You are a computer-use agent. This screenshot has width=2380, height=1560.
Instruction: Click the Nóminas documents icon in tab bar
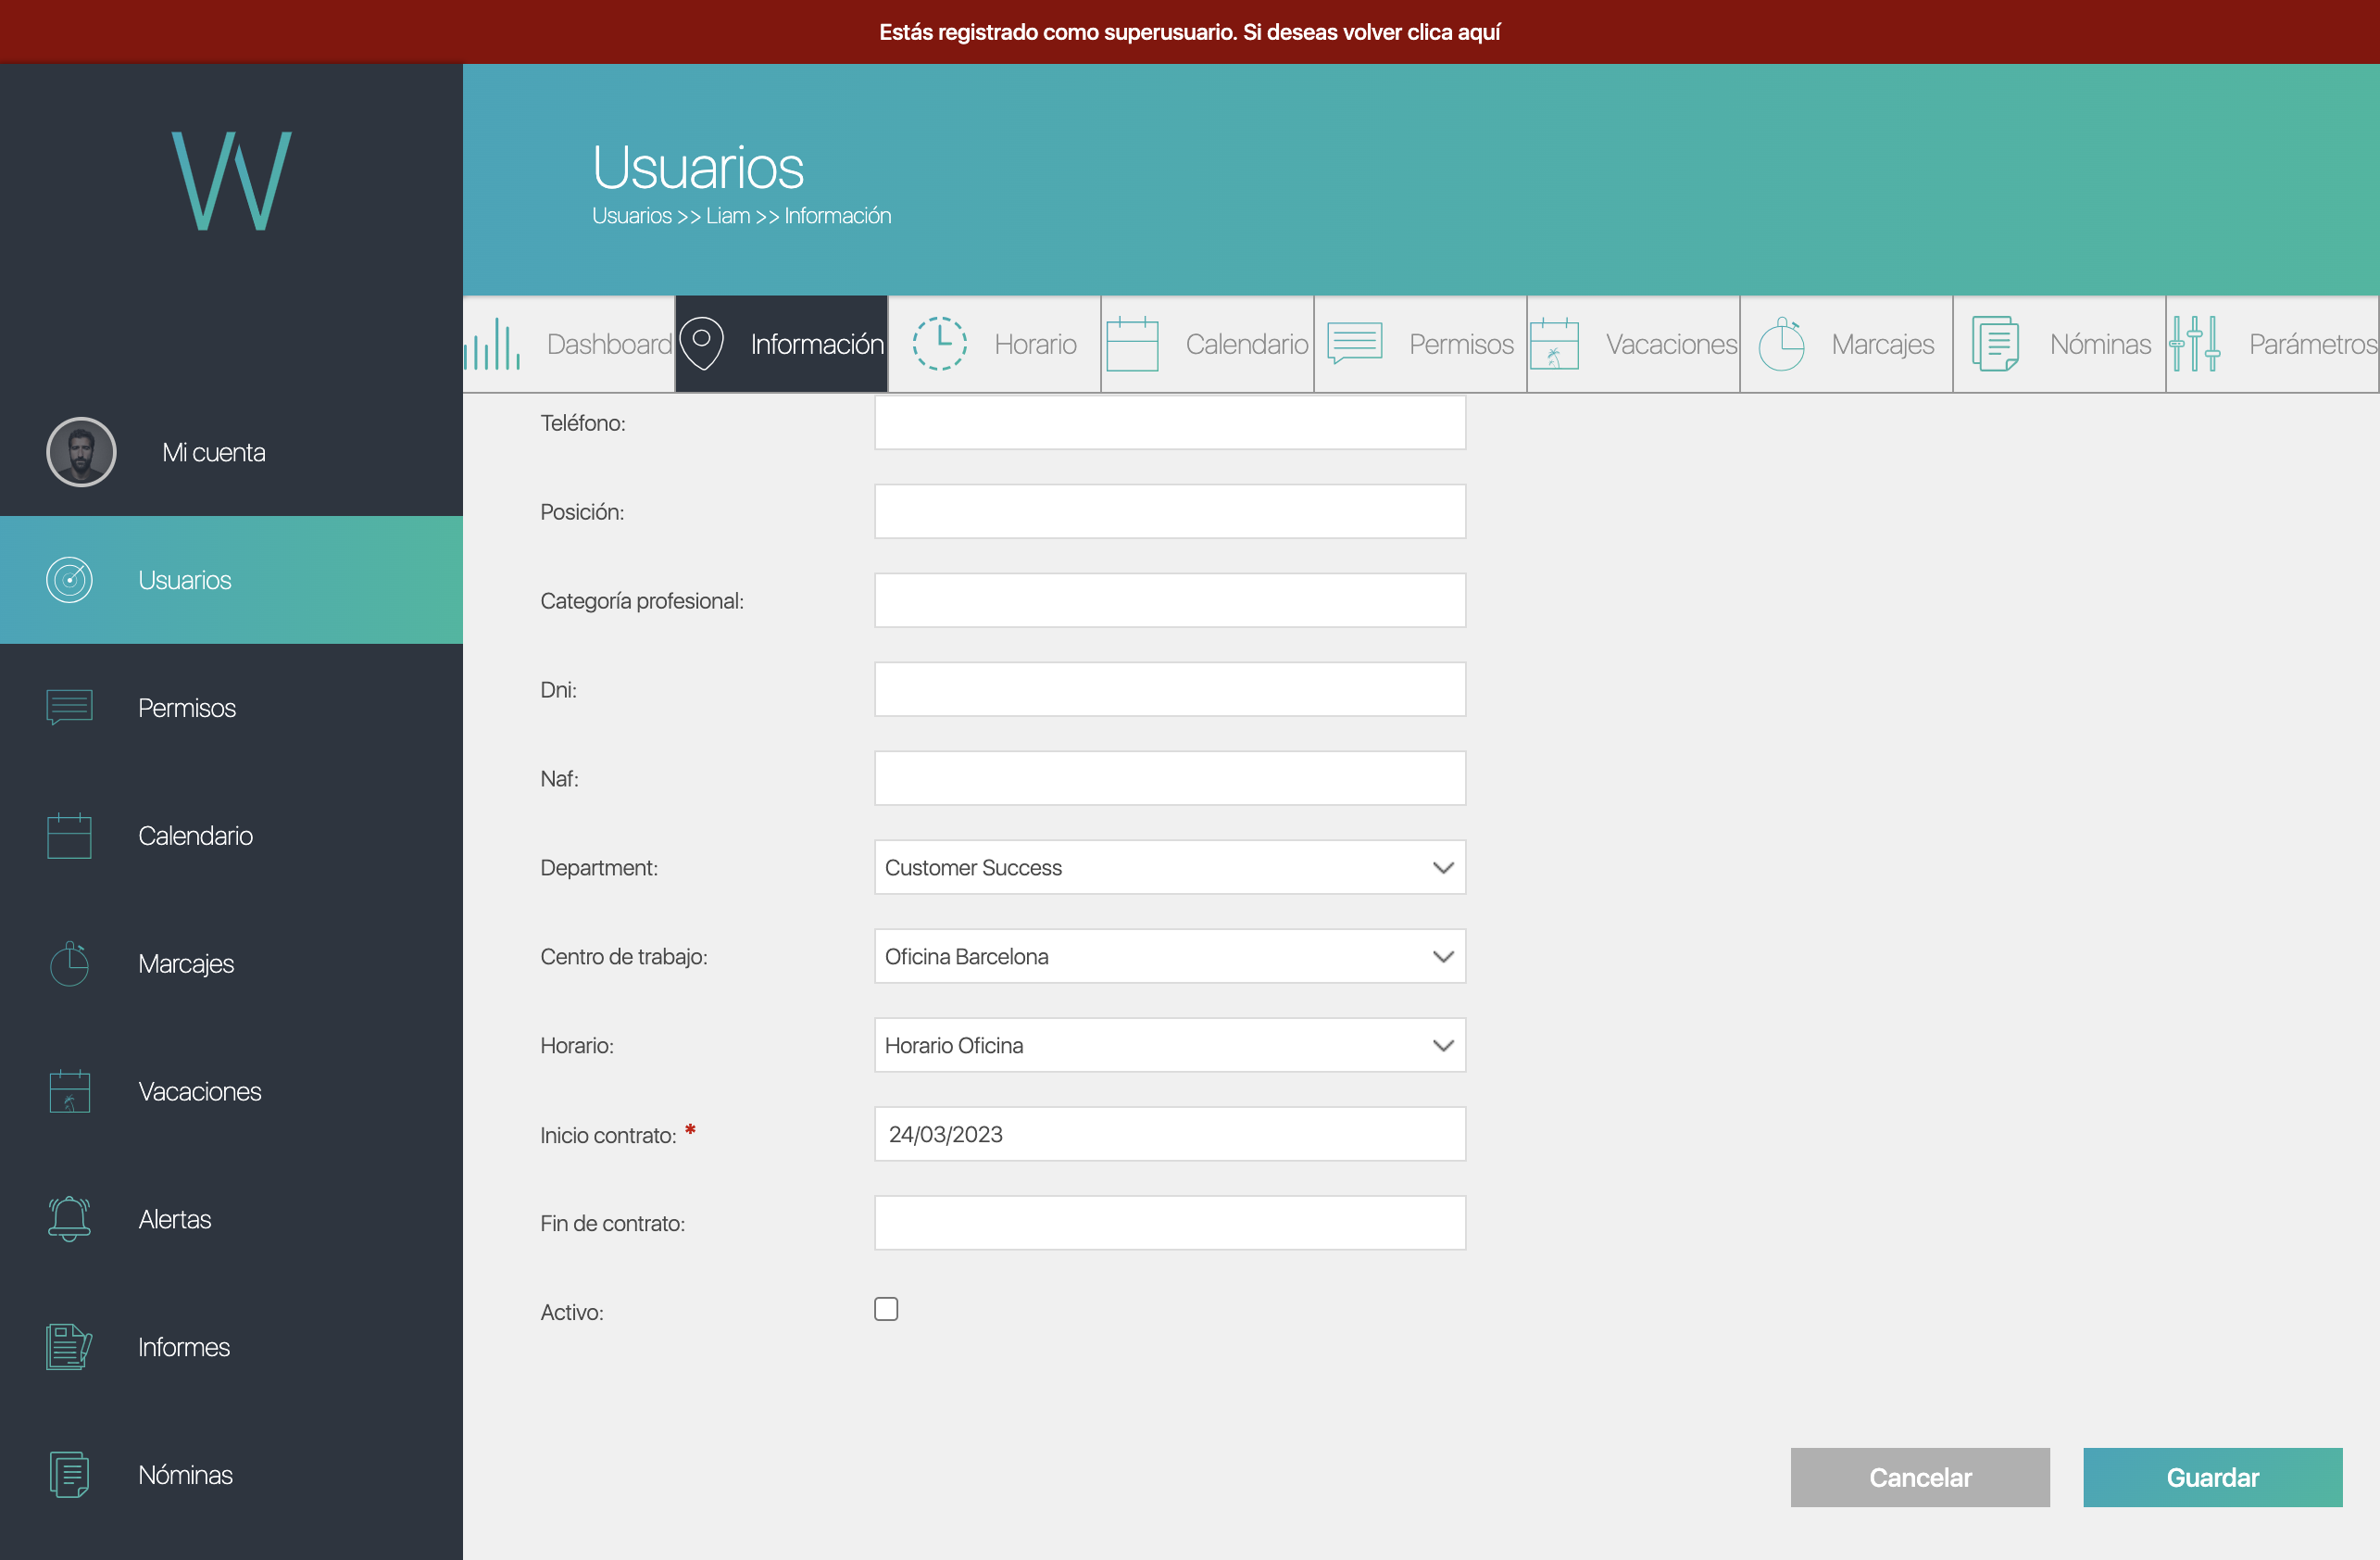tap(1995, 344)
